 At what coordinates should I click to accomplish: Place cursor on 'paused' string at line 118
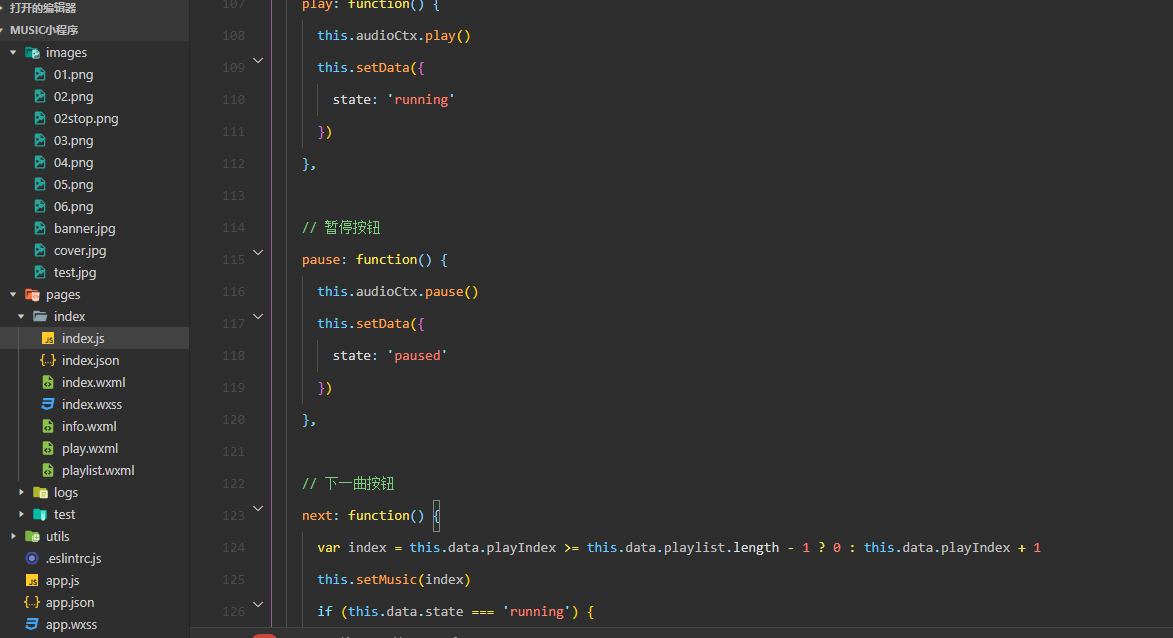coord(417,355)
